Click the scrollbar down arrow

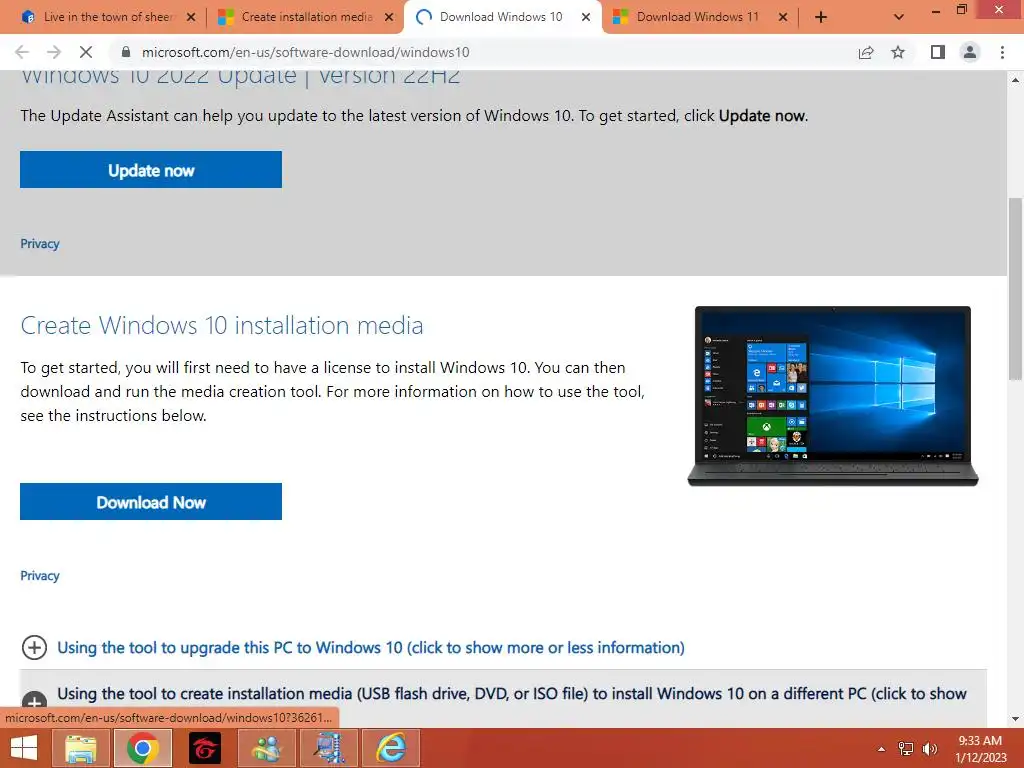[1015, 719]
